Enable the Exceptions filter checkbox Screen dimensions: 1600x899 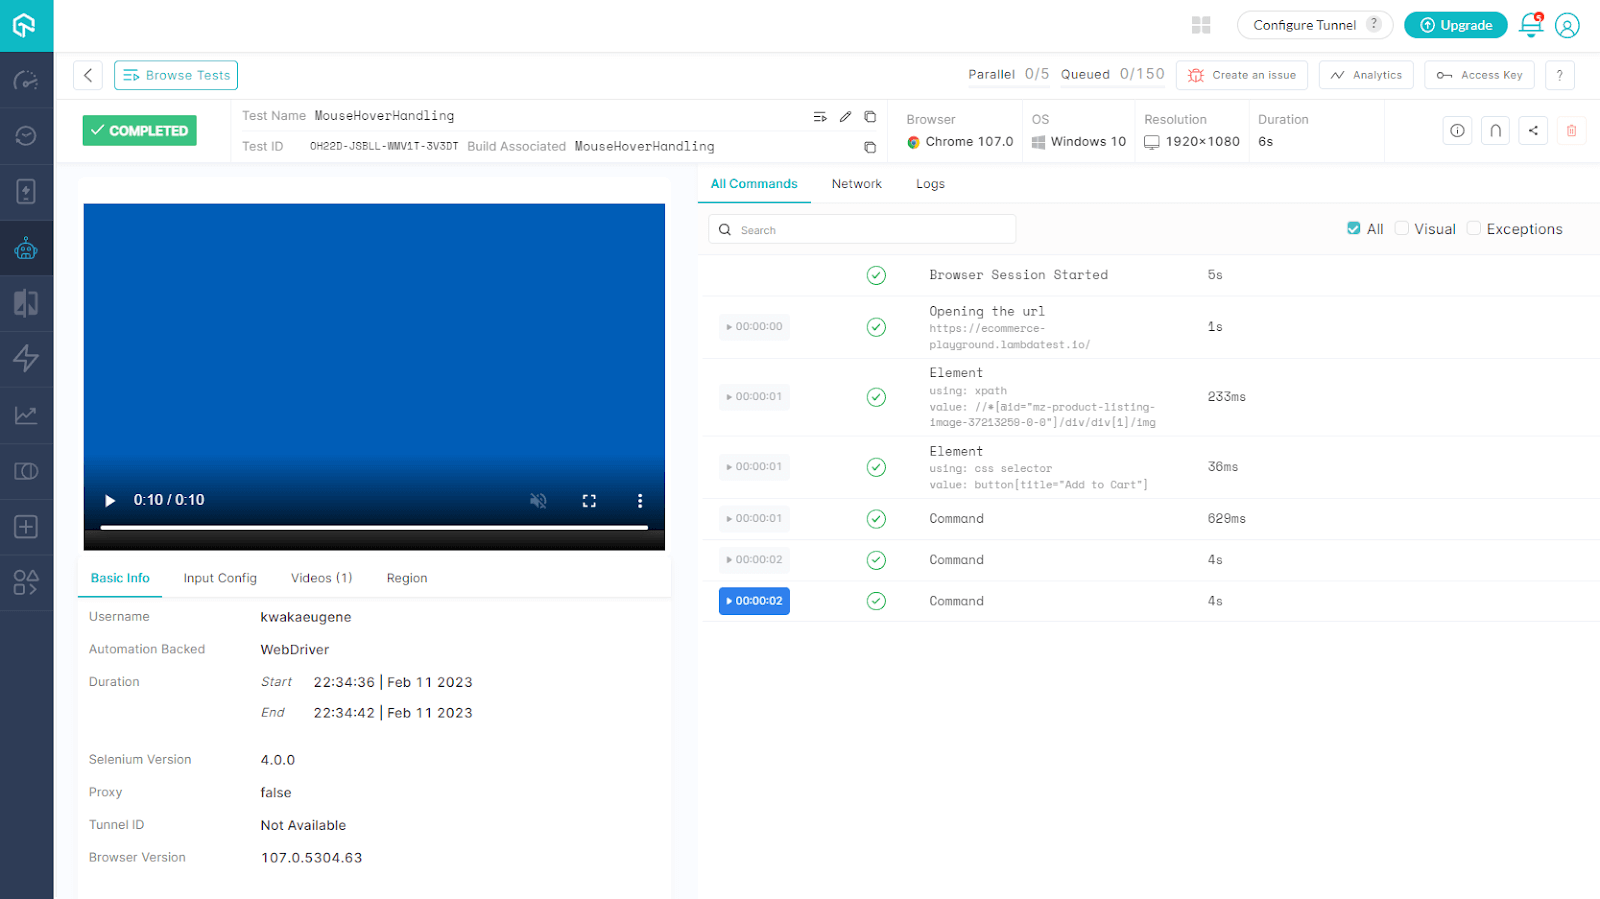1474,229
